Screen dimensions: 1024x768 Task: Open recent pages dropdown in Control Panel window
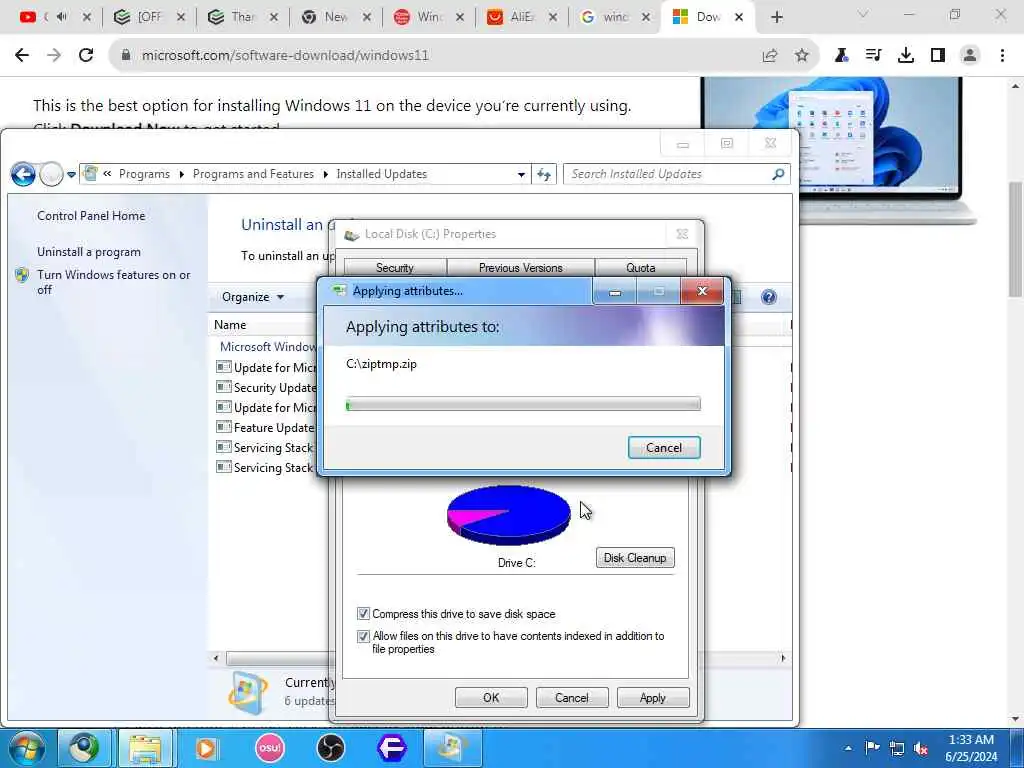tap(71, 174)
